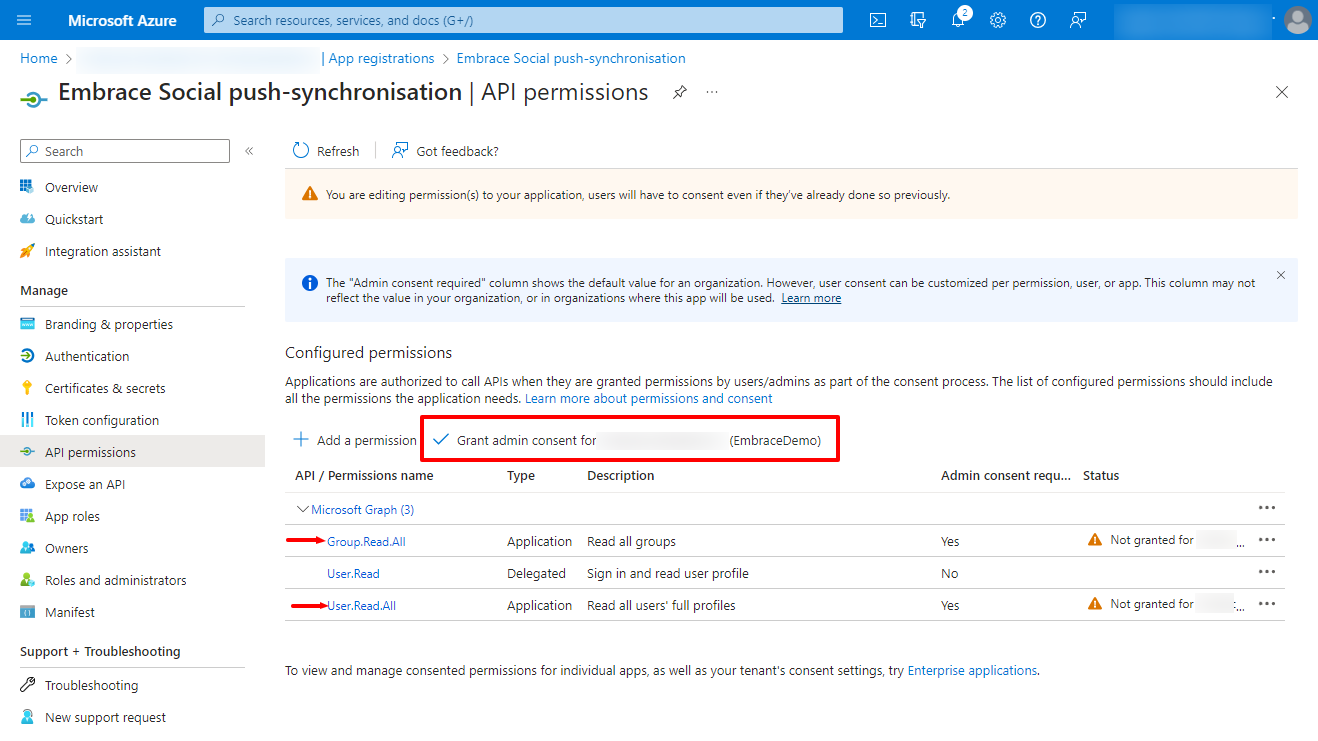Open the User.Read permission link

[x=353, y=573]
